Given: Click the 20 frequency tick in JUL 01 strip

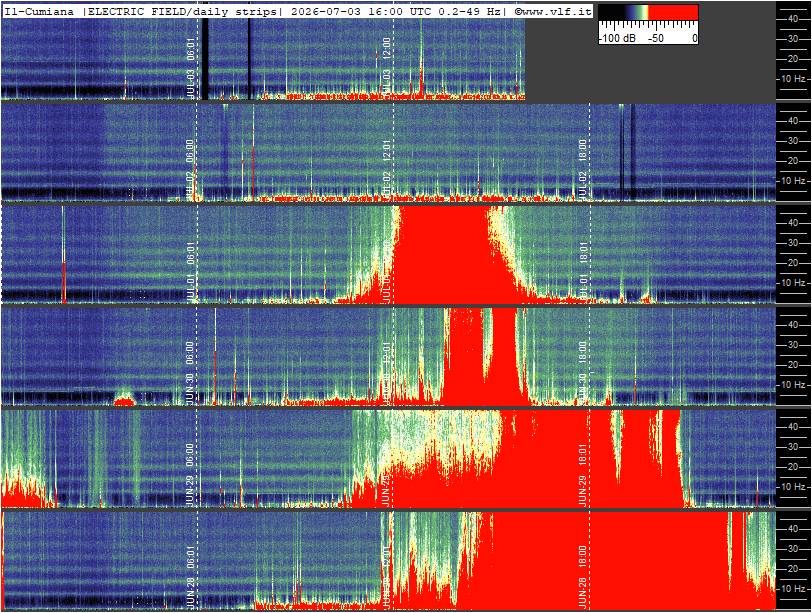Looking at the screenshot, I should point(792,263).
